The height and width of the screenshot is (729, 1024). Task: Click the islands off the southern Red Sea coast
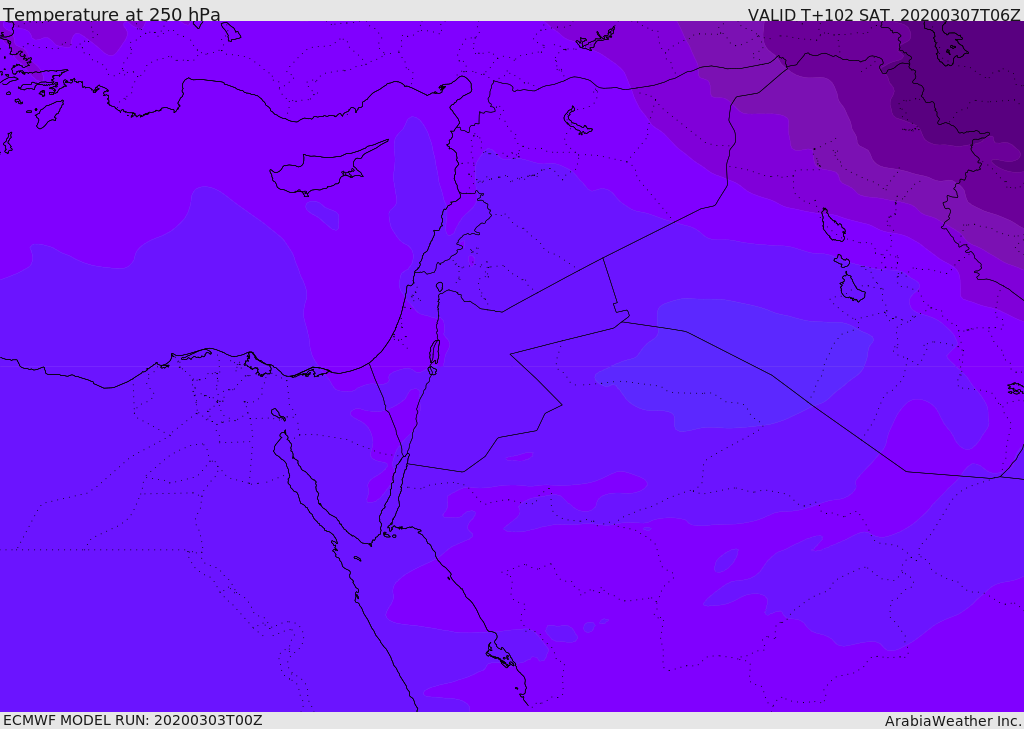coord(501,655)
